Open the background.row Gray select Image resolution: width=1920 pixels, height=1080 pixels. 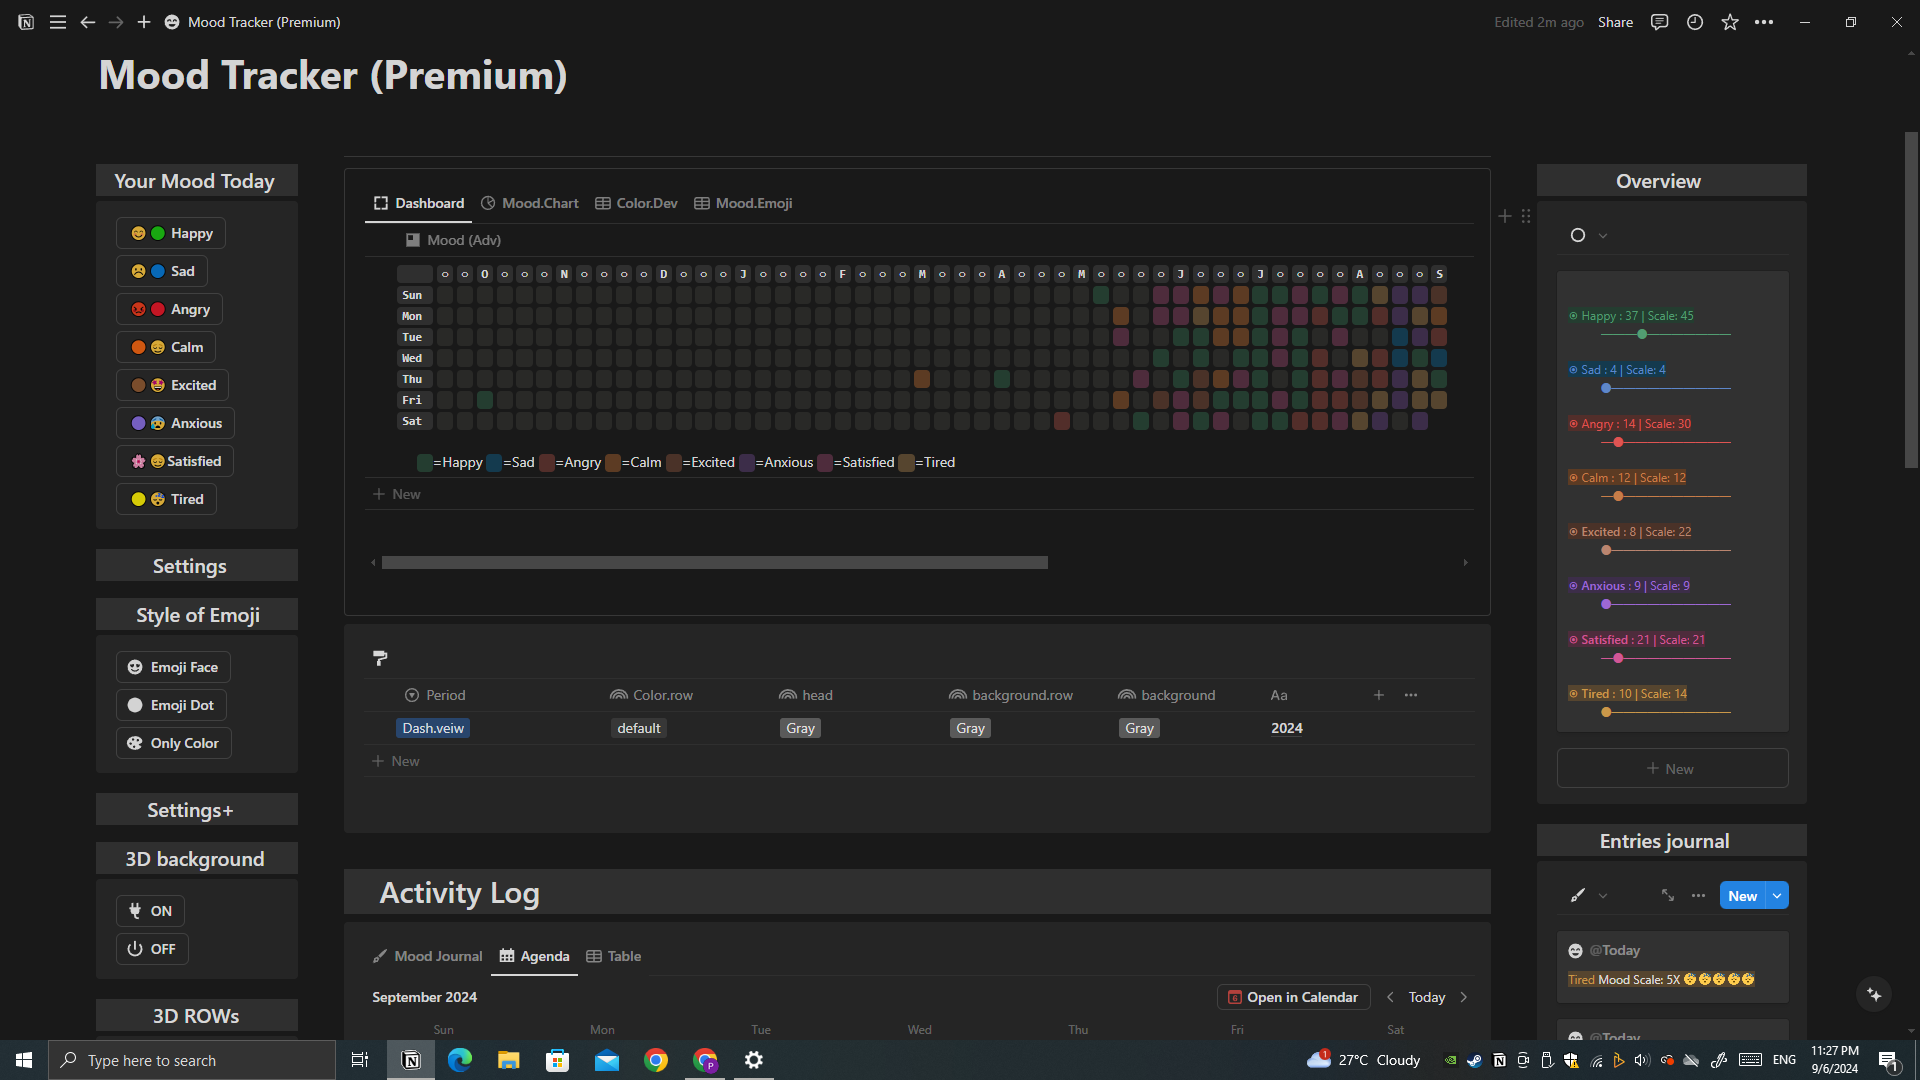click(x=970, y=728)
